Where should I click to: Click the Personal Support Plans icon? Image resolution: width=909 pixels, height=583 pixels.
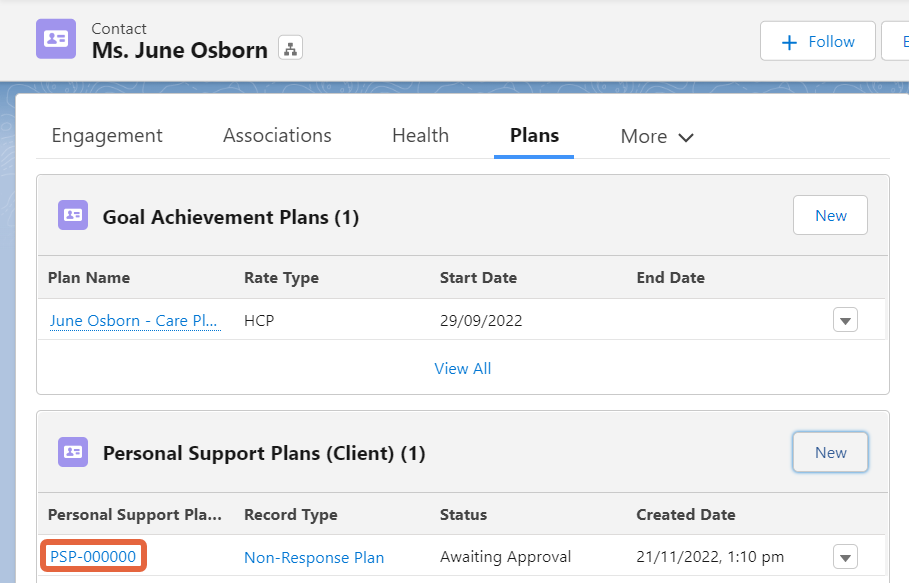(x=73, y=452)
